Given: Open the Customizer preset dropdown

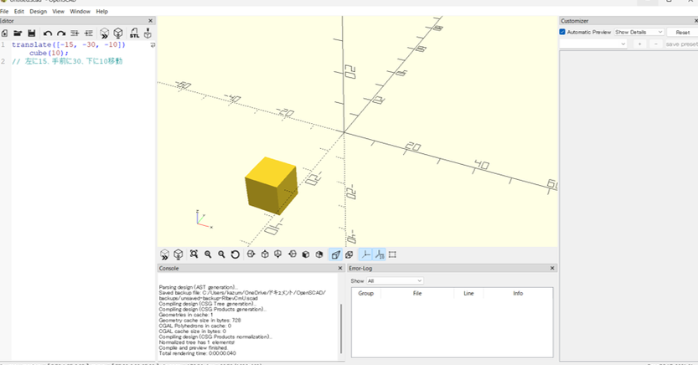Looking at the screenshot, I should pos(593,44).
